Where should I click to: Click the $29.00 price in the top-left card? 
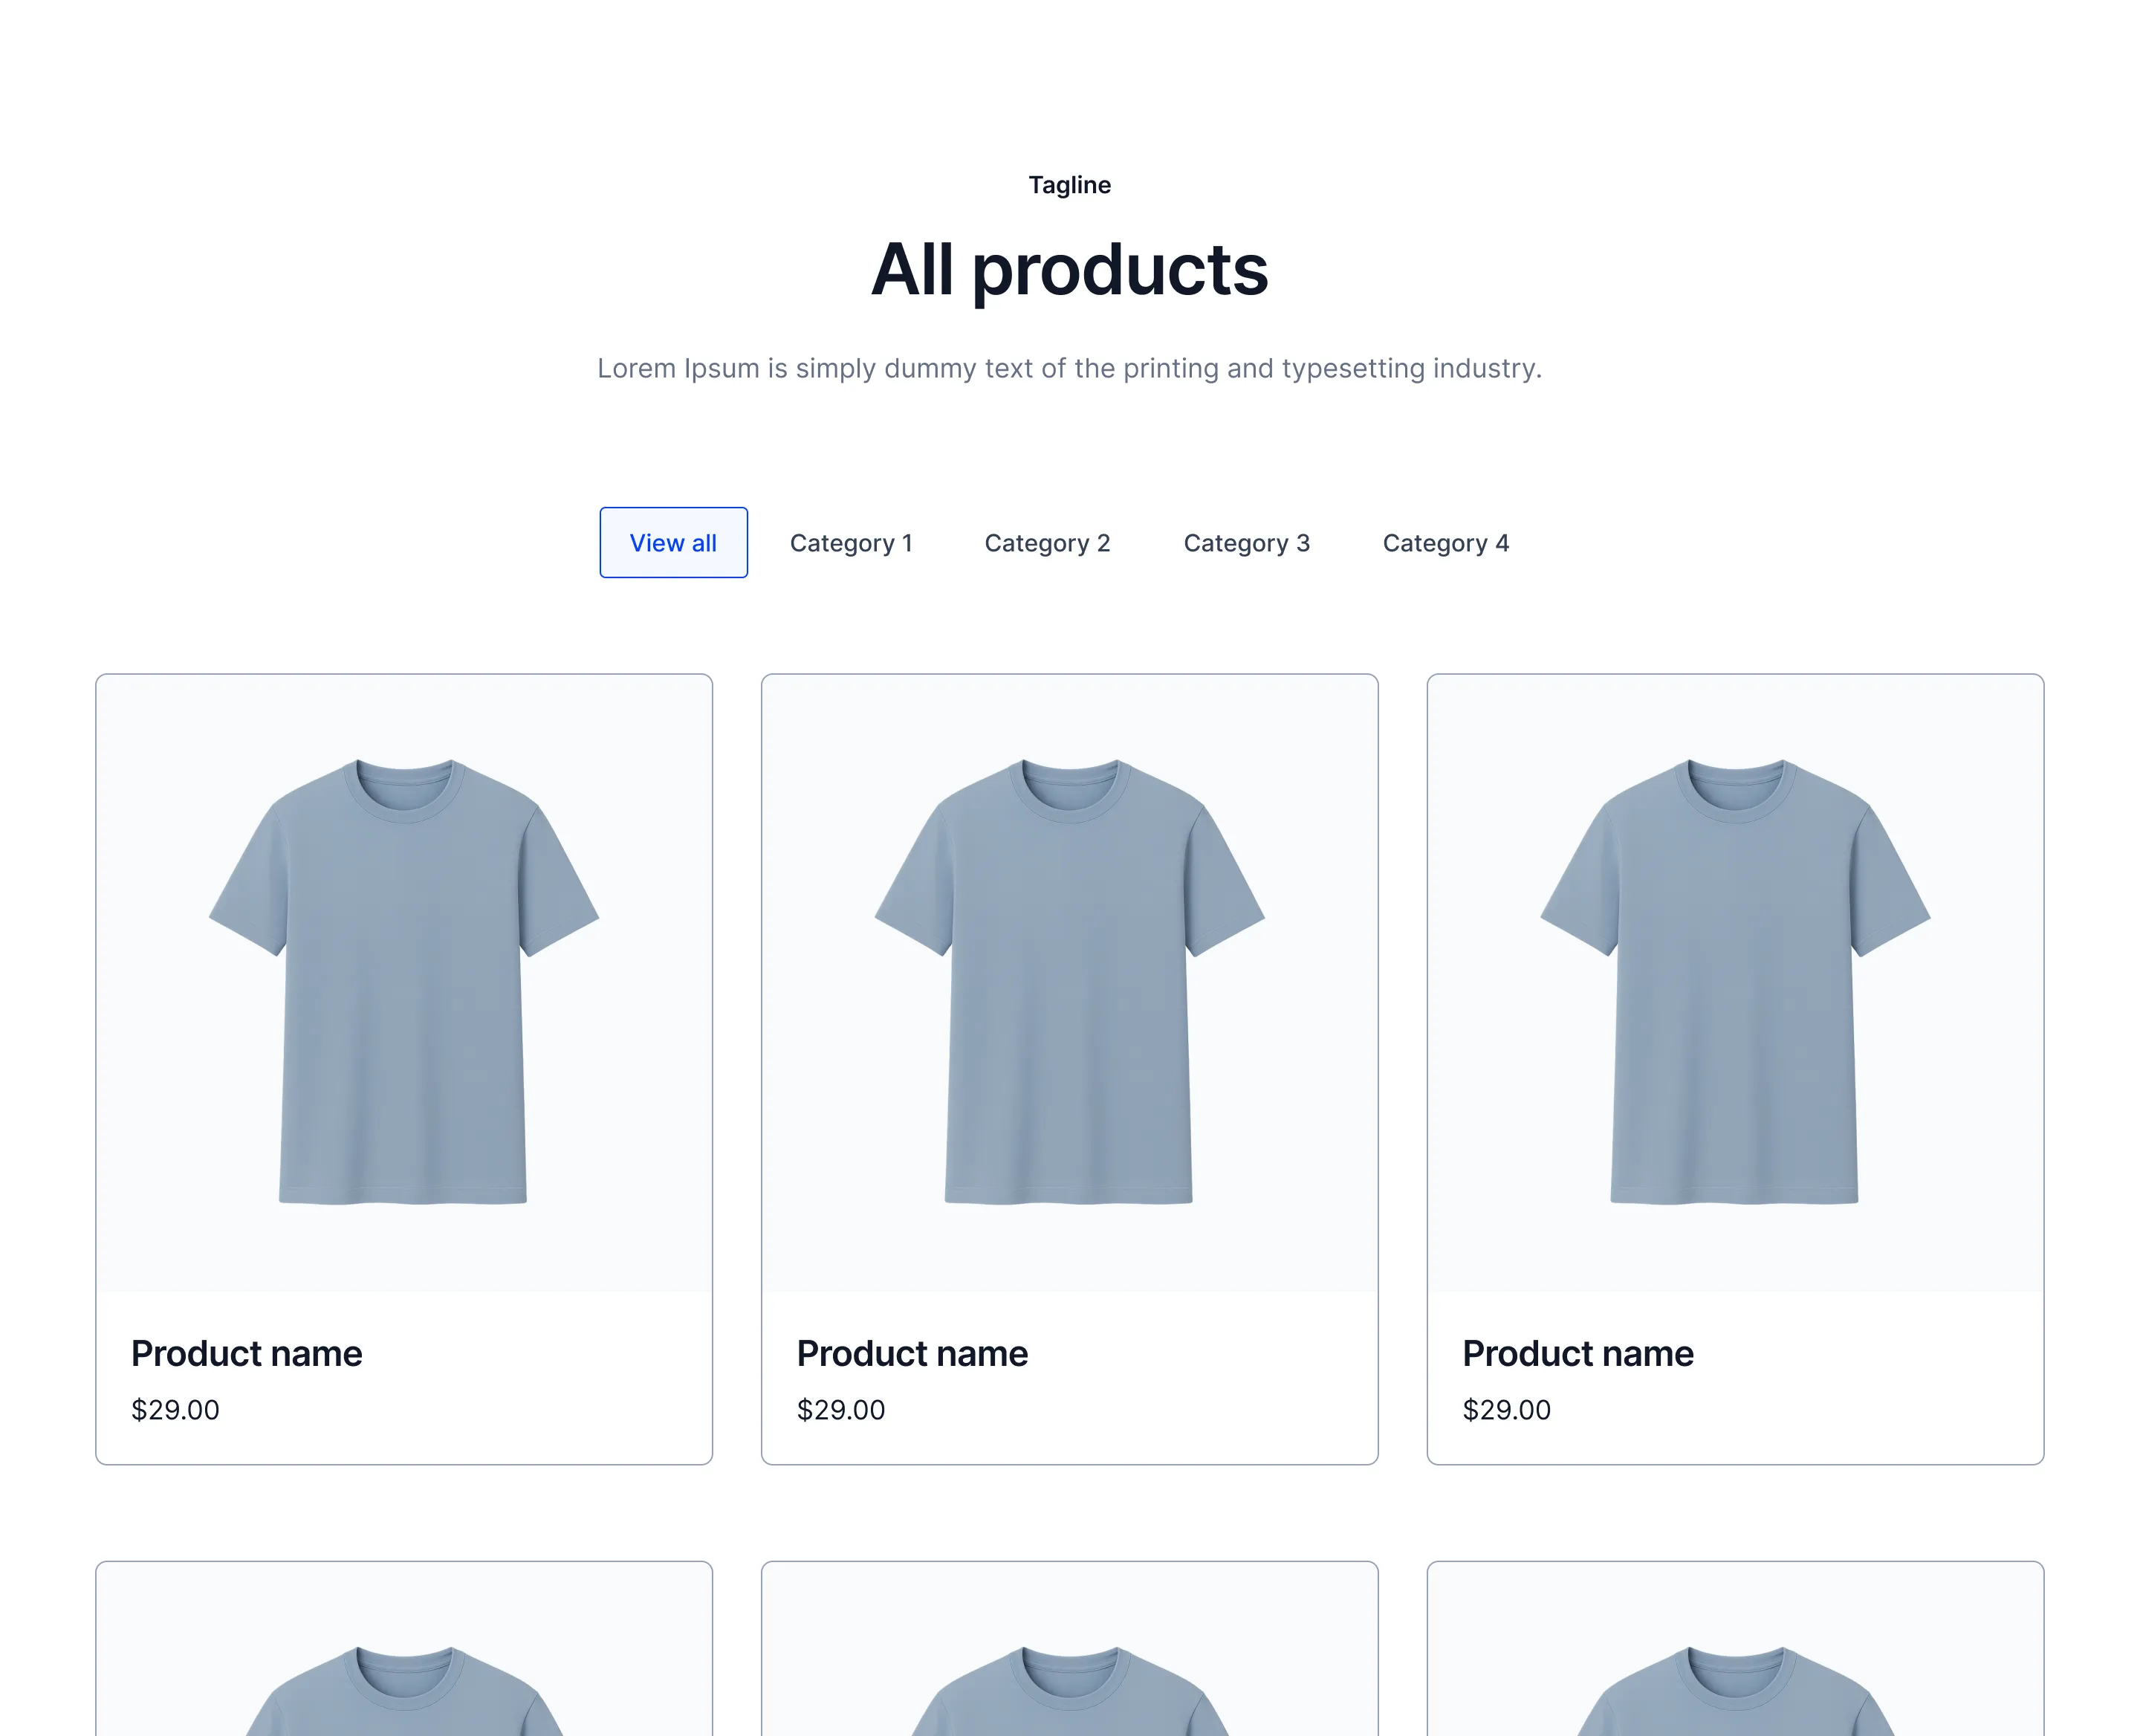(175, 1410)
